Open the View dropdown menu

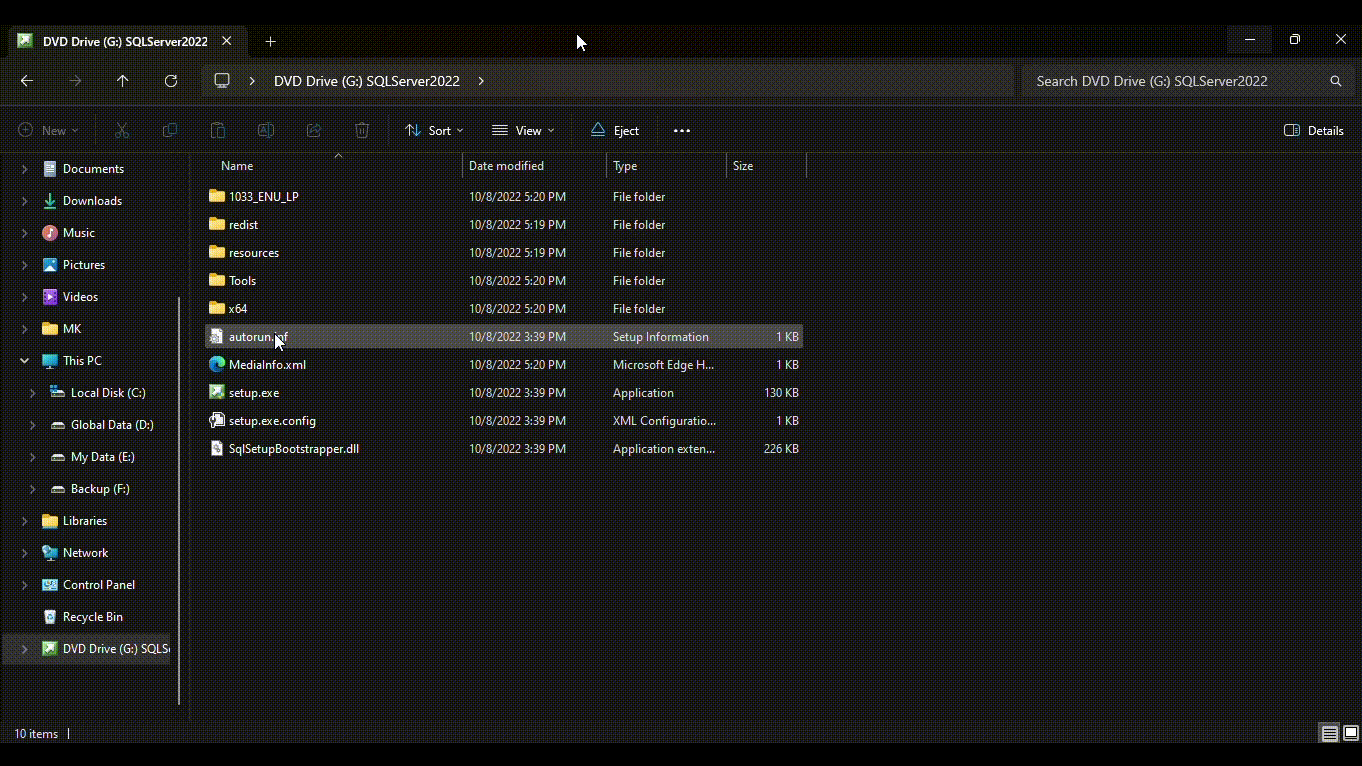pyautogui.click(x=523, y=130)
